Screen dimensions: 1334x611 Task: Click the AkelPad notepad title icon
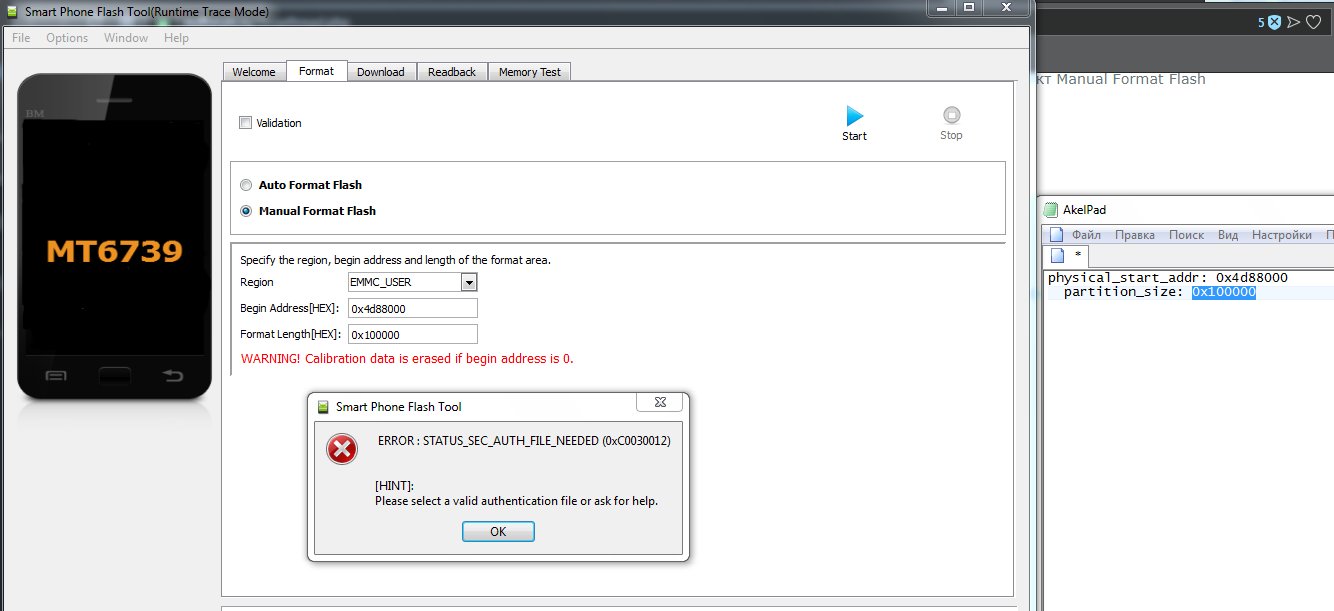(1051, 210)
